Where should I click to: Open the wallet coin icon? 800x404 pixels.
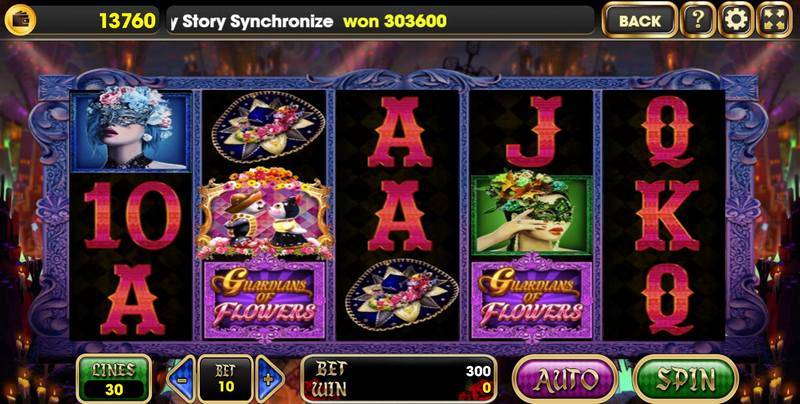click(x=20, y=20)
